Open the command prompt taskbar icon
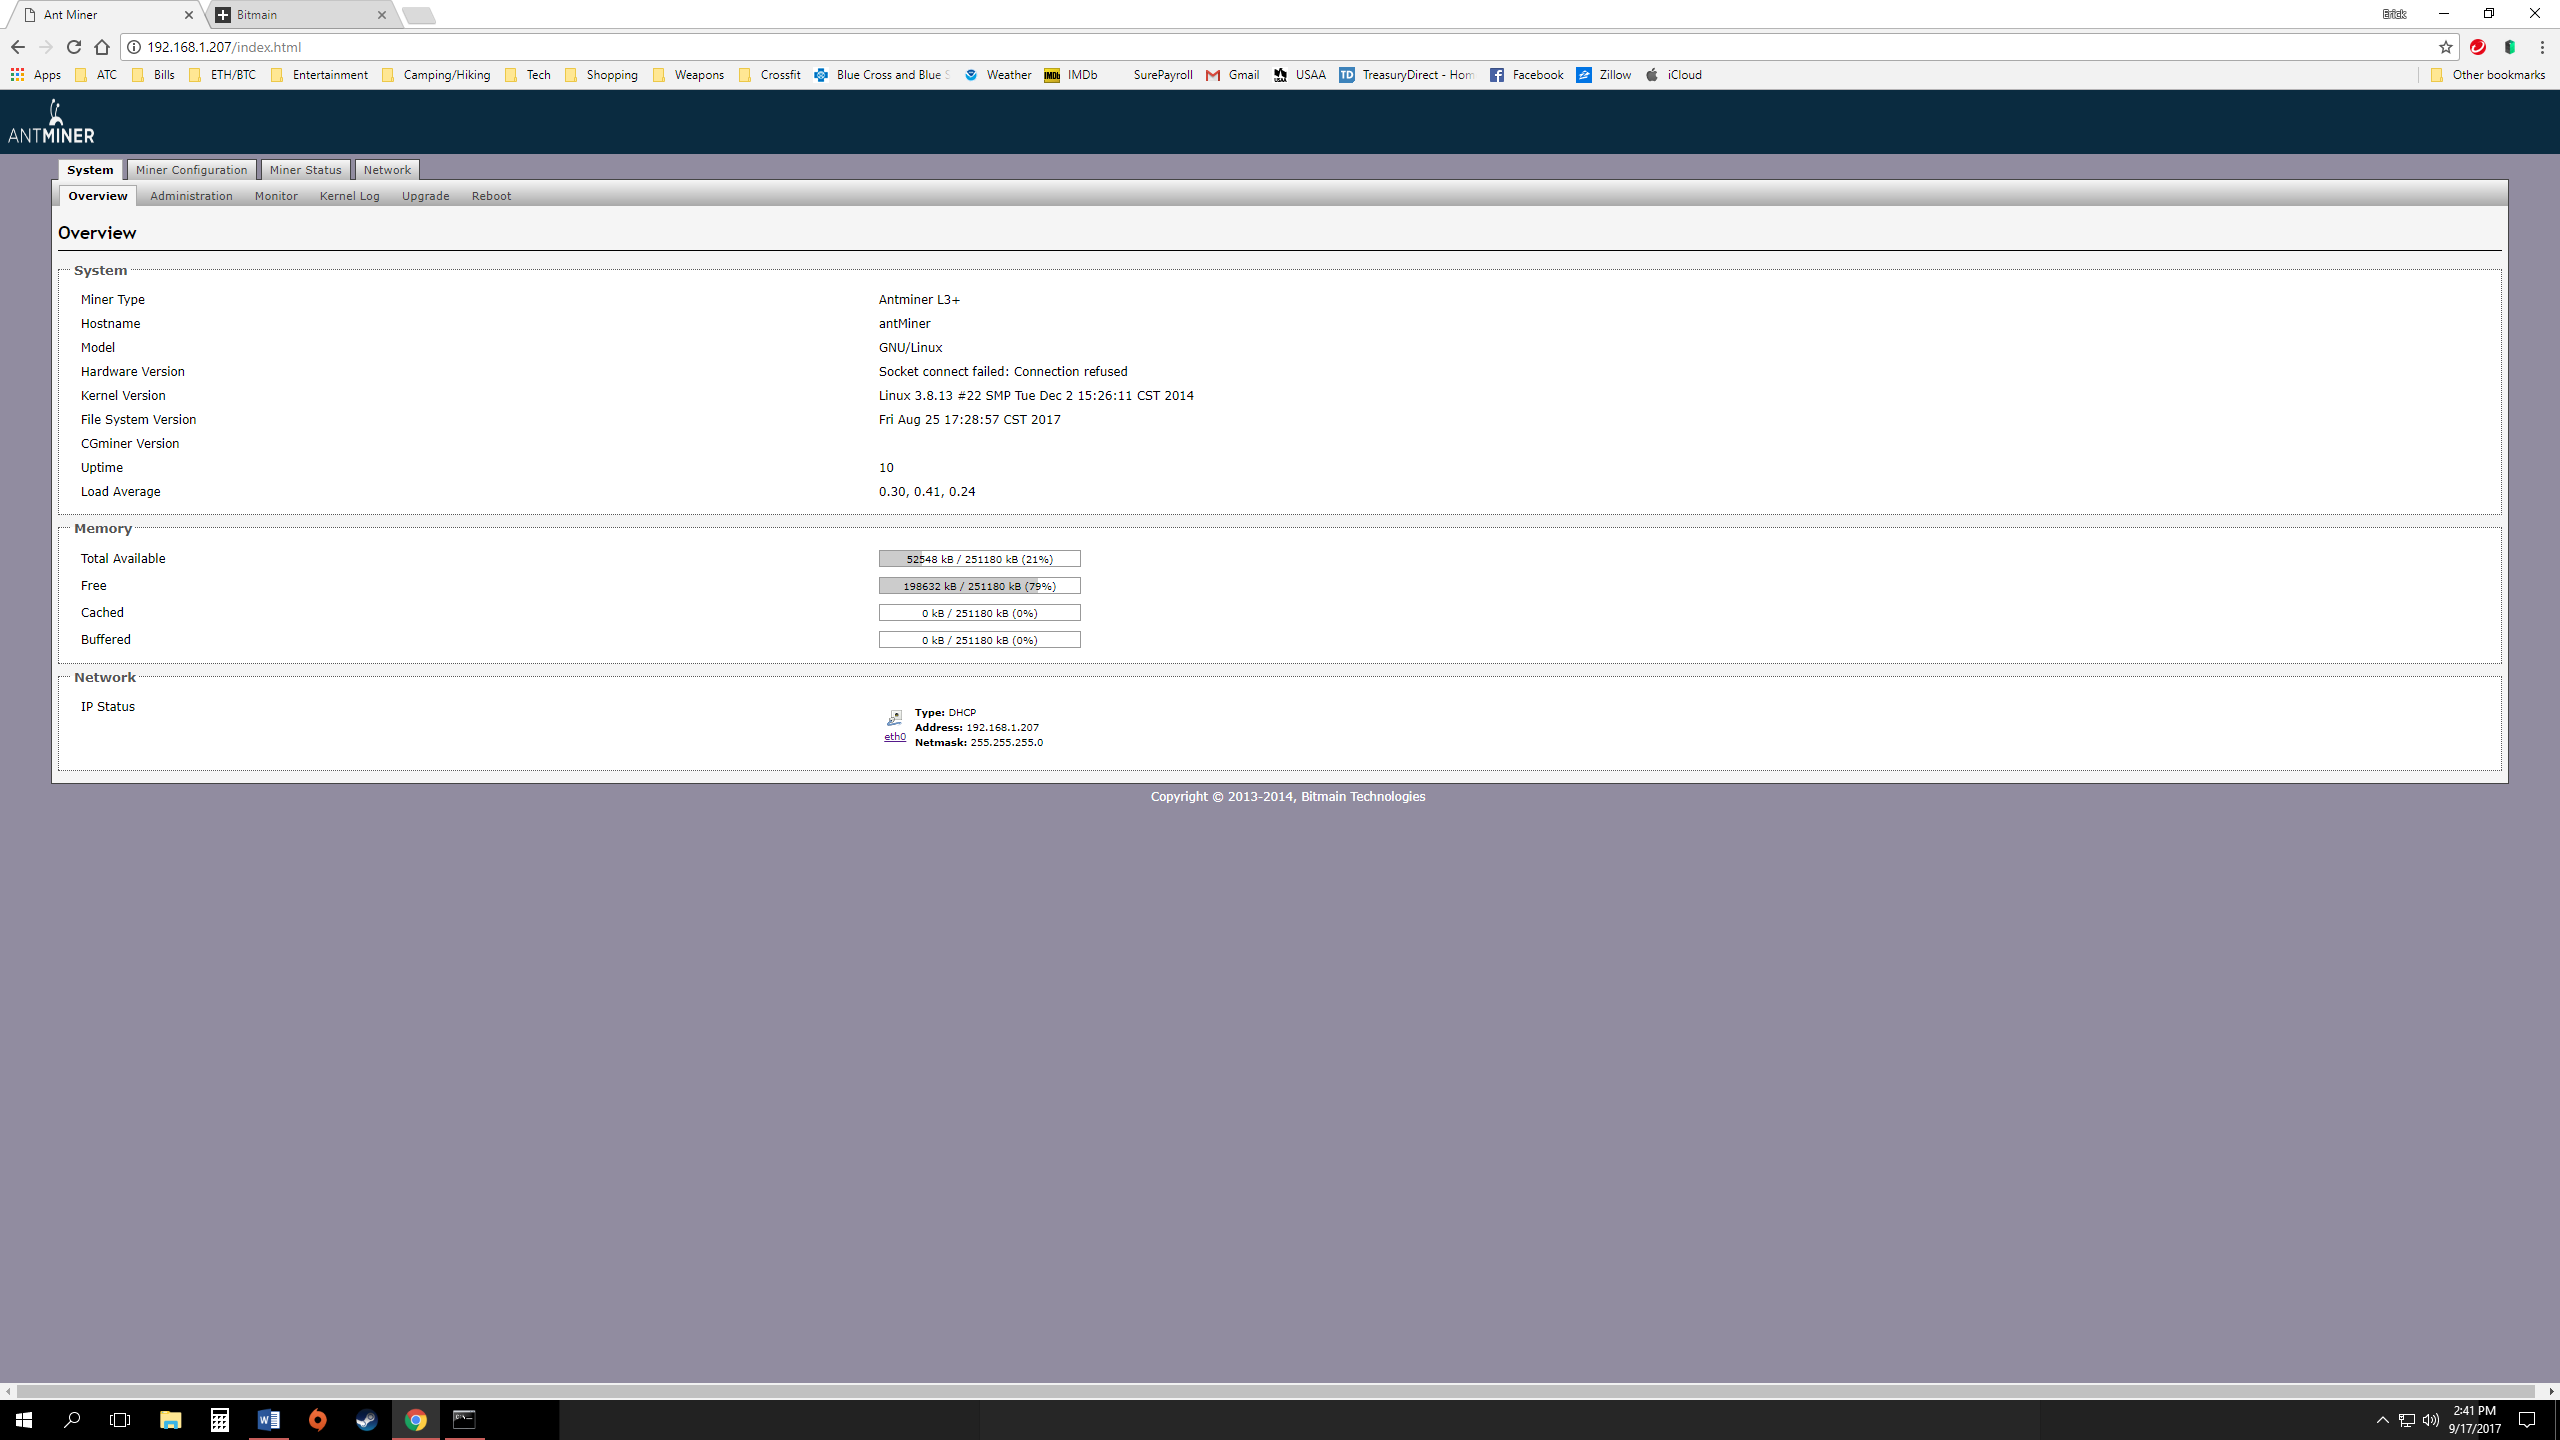The height and width of the screenshot is (1440, 2560). (464, 1420)
